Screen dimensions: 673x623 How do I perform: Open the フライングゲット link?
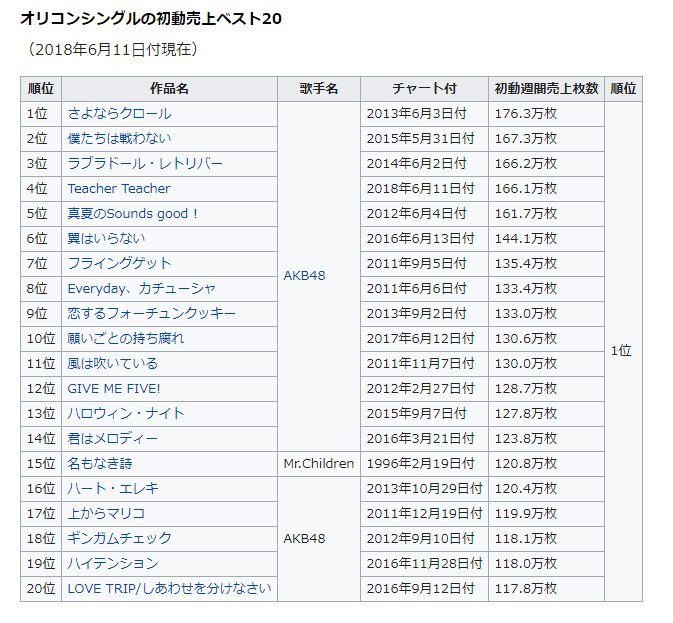point(119,263)
